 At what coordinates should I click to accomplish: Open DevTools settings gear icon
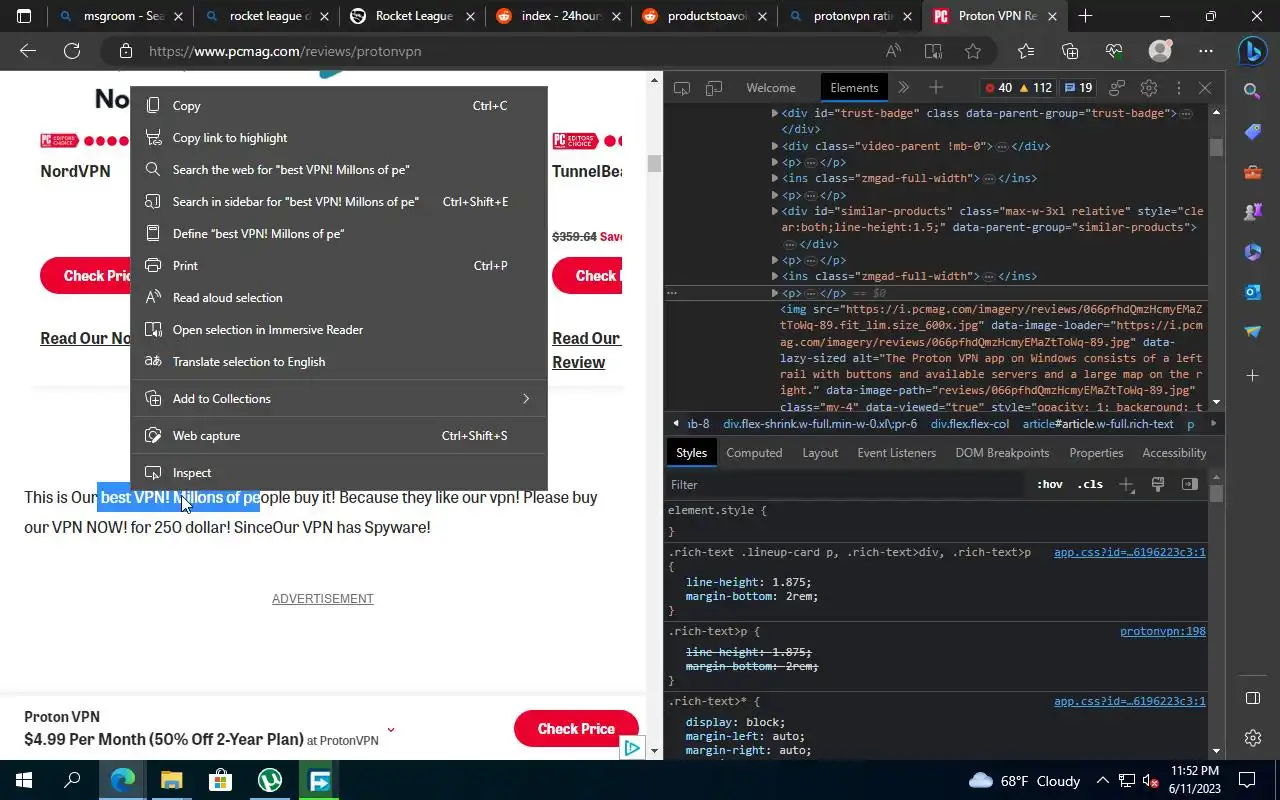tap(1149, 88)
